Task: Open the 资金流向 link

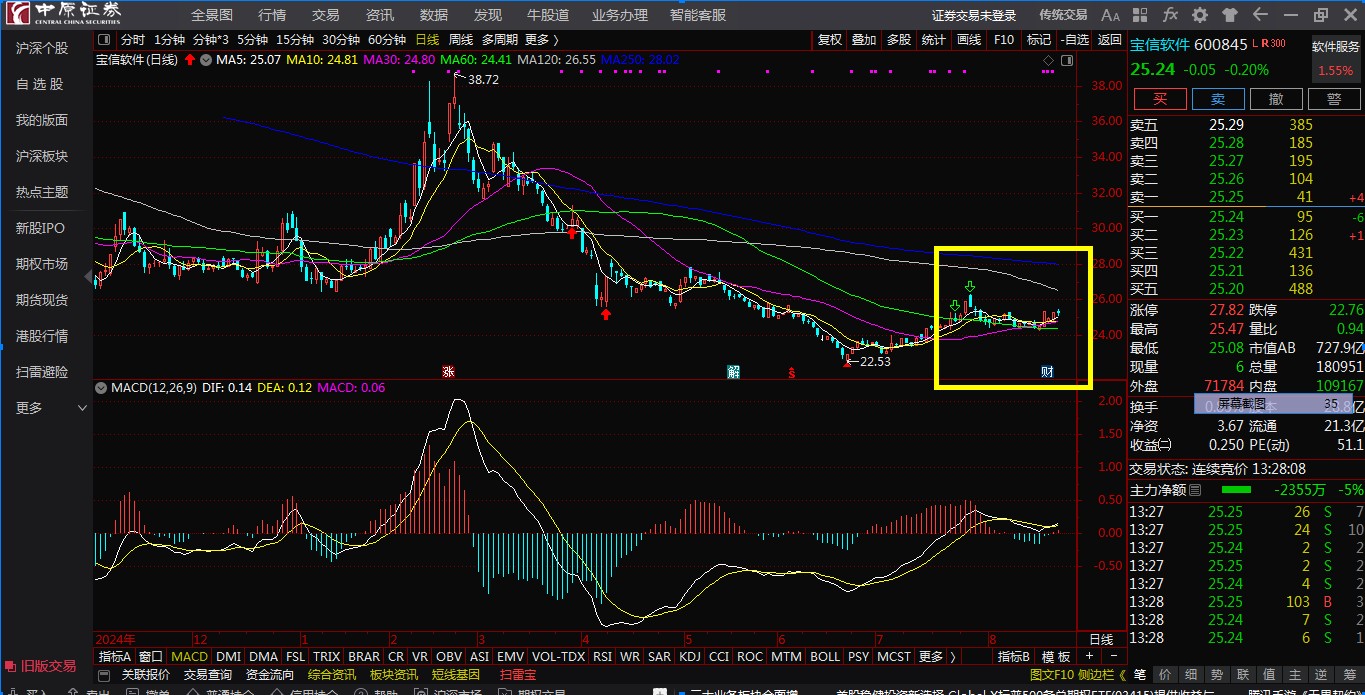Action: coord(270,675)
